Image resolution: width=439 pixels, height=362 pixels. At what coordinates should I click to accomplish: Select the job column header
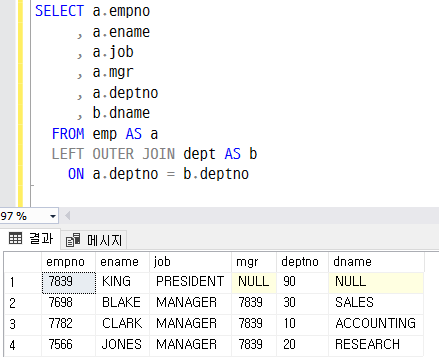(190, 262)
